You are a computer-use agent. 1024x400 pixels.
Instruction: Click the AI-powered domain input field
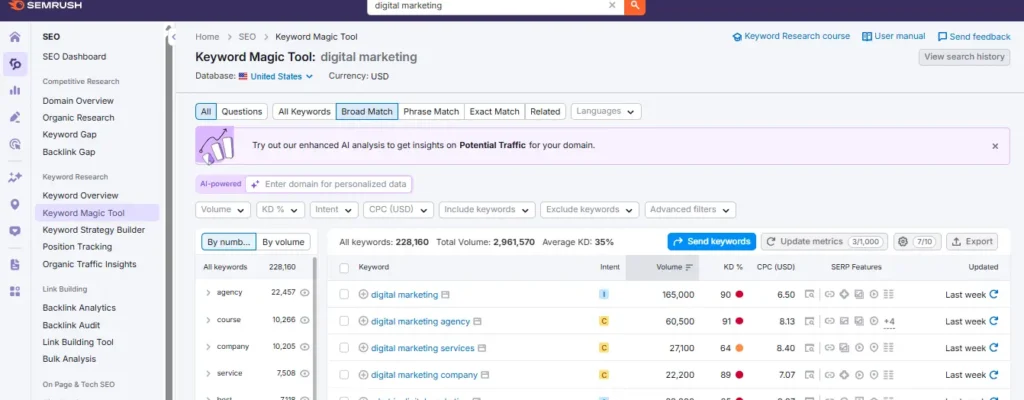tap(329, 184)
